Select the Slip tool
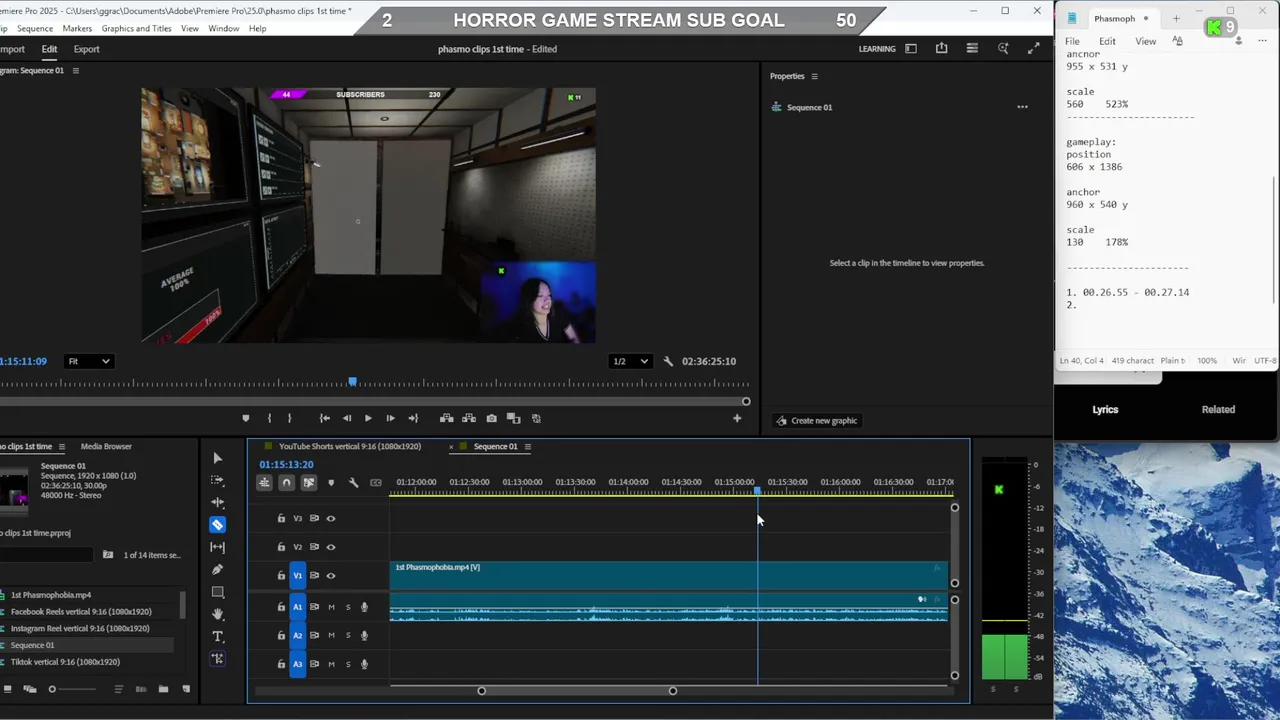Viewport: 1280px width, 720px height. (x=217, y=547)
